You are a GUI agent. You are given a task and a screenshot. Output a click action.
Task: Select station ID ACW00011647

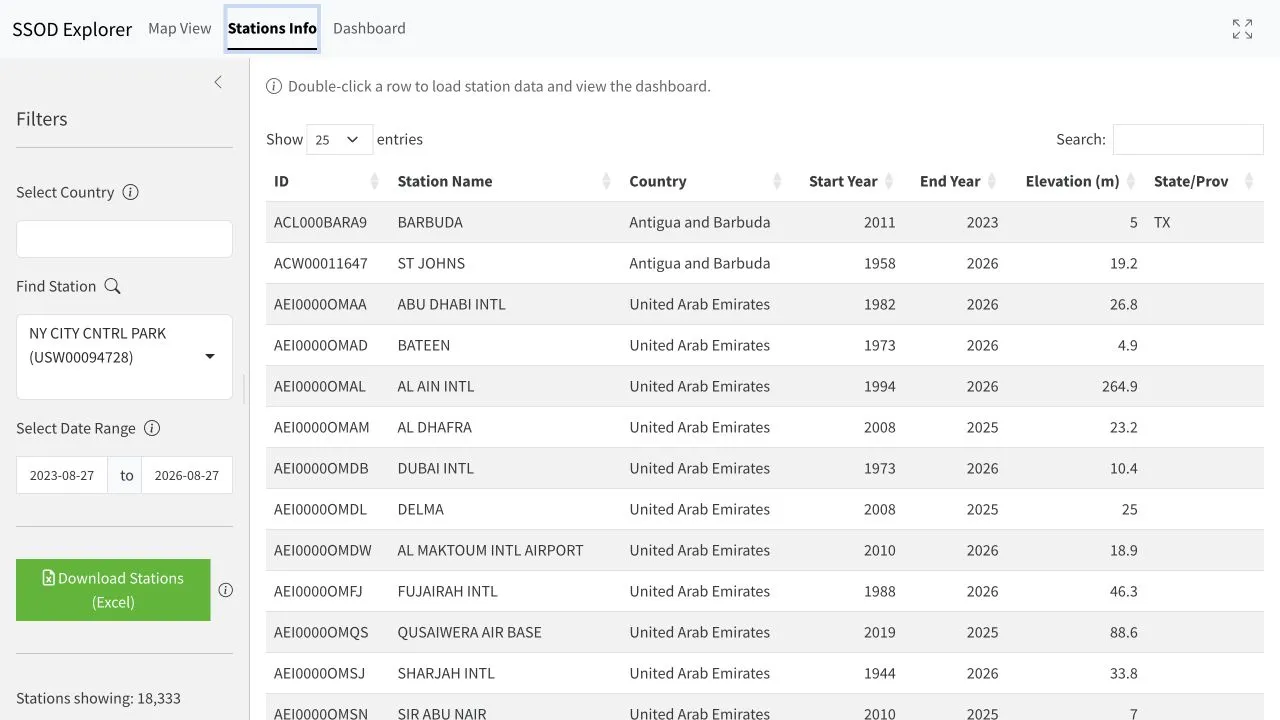(320, 263)
